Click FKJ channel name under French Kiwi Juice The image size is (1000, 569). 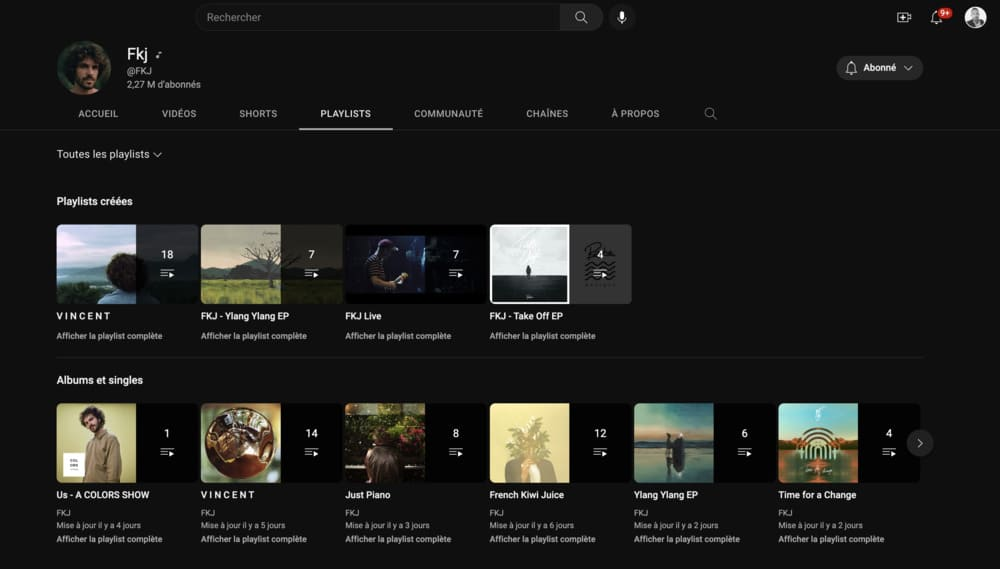click(497, 513)
